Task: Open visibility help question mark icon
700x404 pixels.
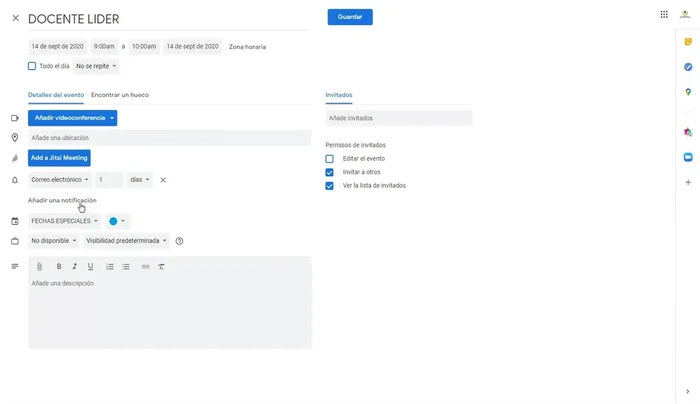Action: click(179, 241)
